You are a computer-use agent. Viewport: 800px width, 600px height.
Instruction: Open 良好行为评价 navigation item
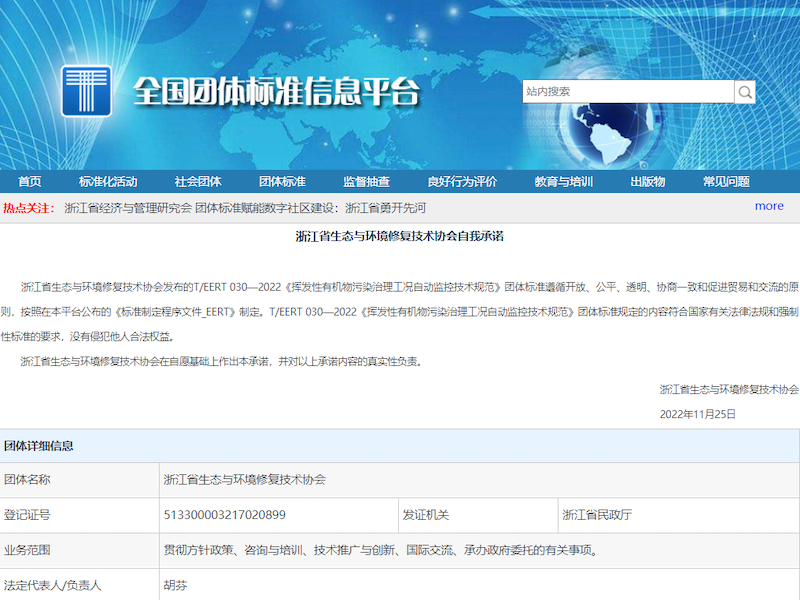(x=462, y=182)
